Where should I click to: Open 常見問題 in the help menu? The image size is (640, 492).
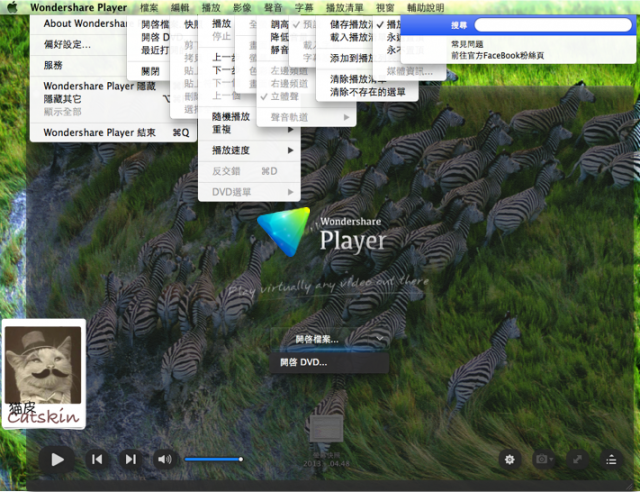(467, 44)
